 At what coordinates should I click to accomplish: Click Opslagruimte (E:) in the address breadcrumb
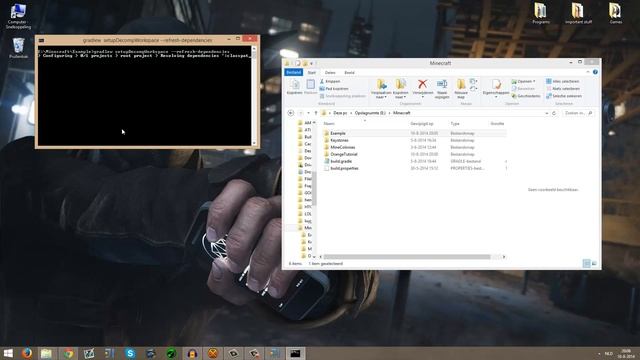point(370,113)
